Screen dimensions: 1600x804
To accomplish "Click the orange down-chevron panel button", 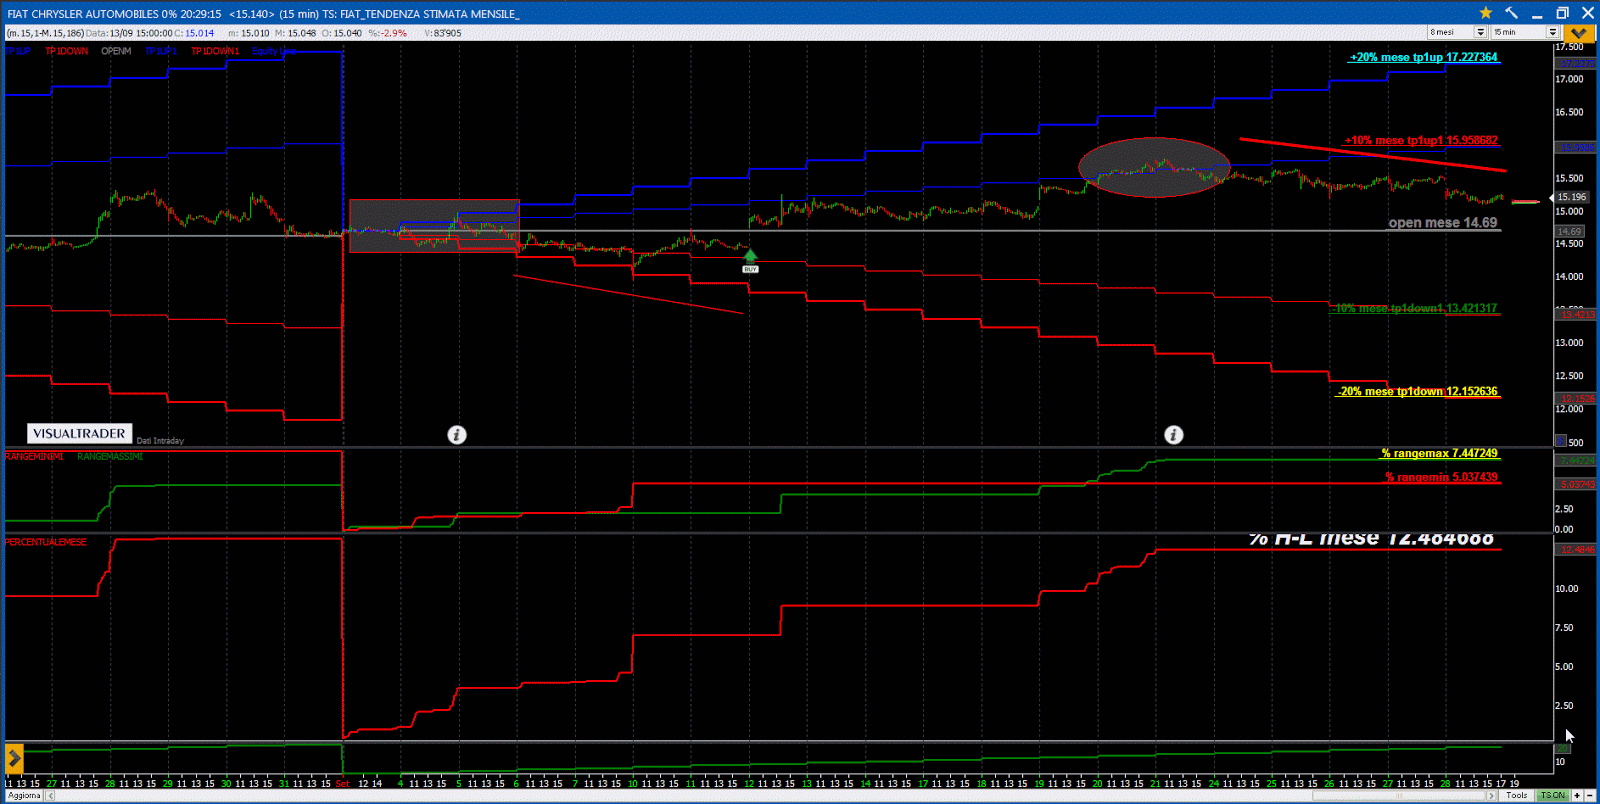I will [x=1578, y=33].
